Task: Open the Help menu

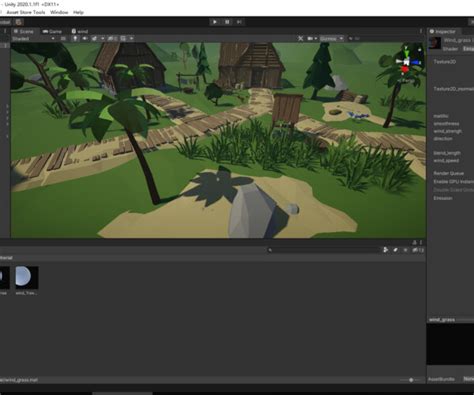Action: 78,12
